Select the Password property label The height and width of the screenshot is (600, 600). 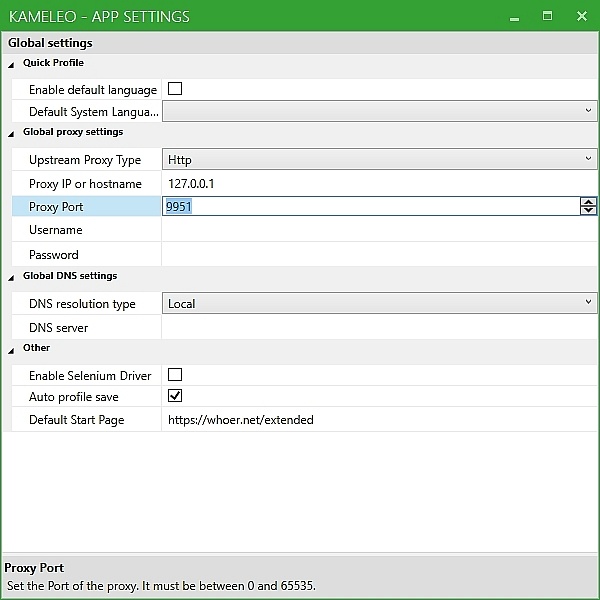pyautogui.click(x=54, y=254)
